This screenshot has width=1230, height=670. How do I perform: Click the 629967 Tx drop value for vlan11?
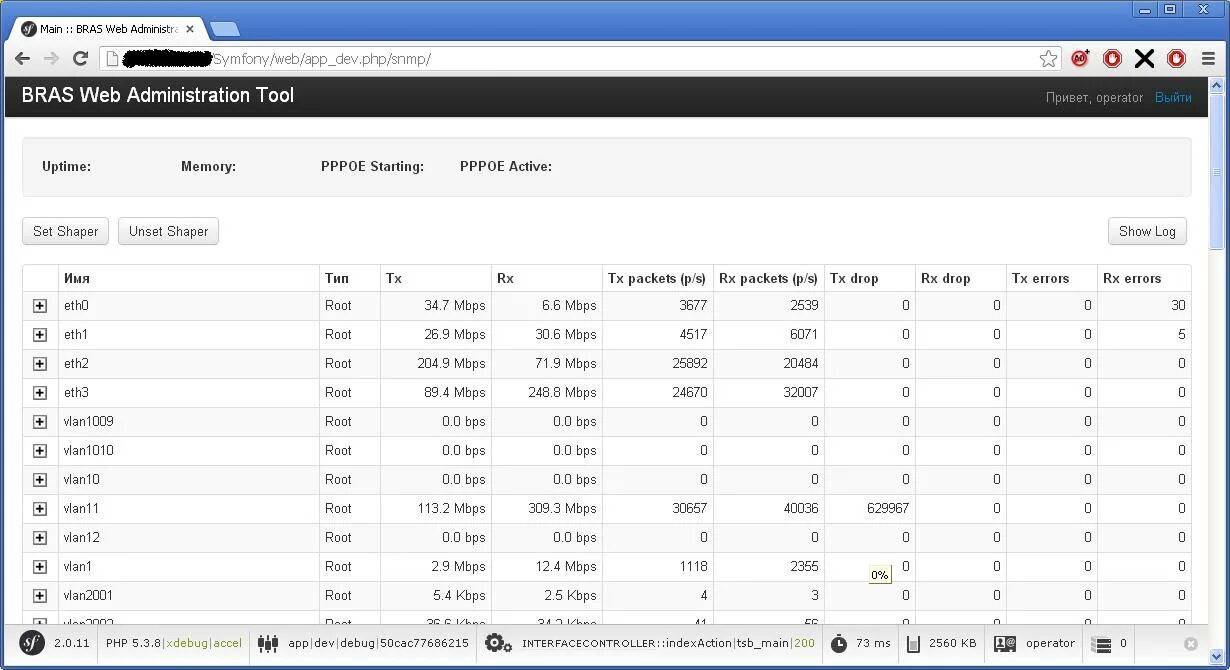(x=888, y=509)
